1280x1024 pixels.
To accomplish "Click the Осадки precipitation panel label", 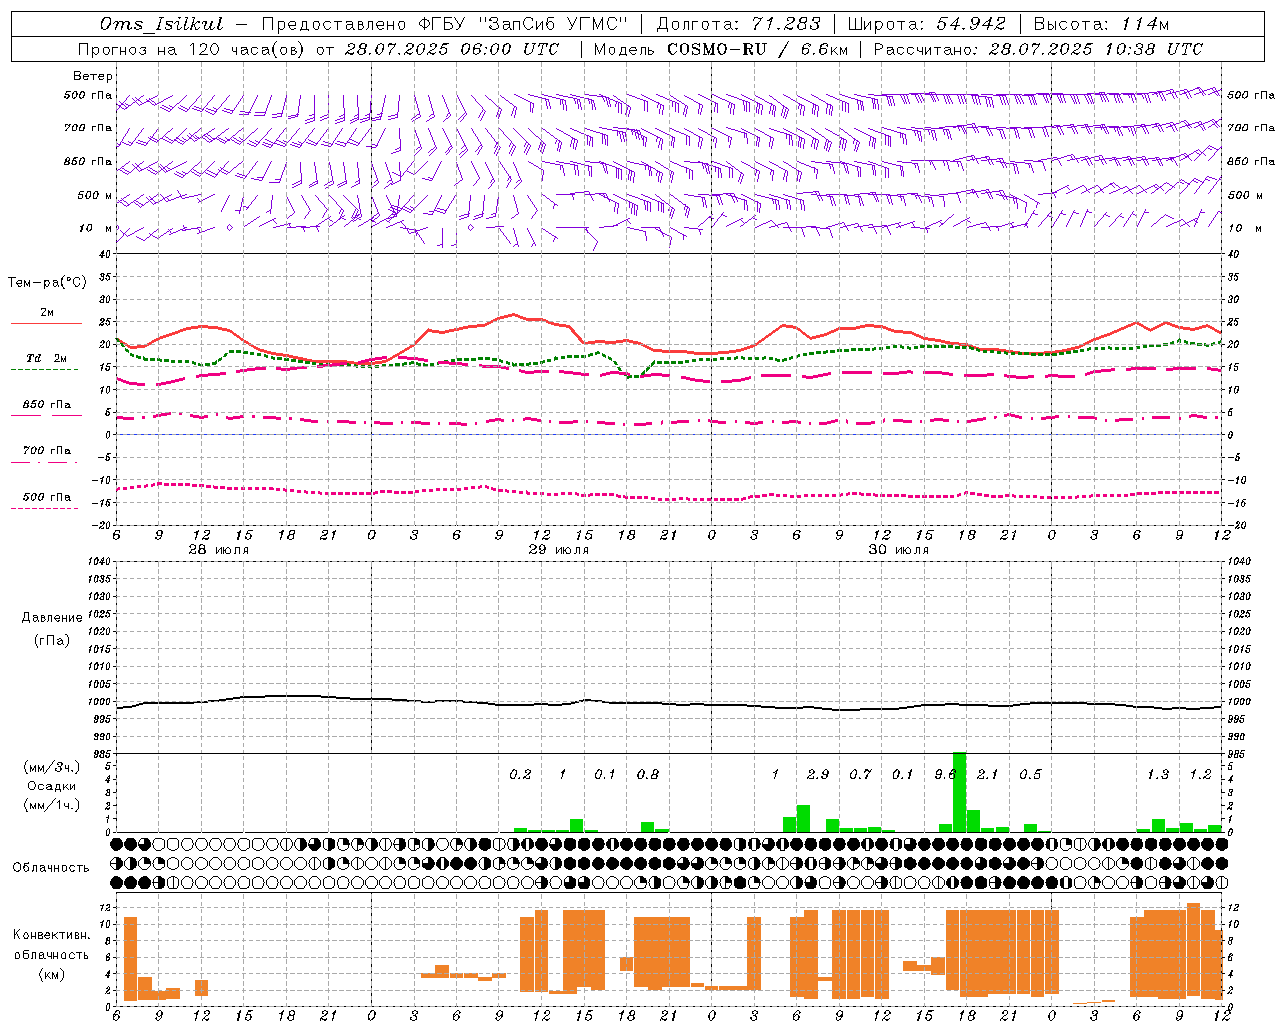I will 52,786.
